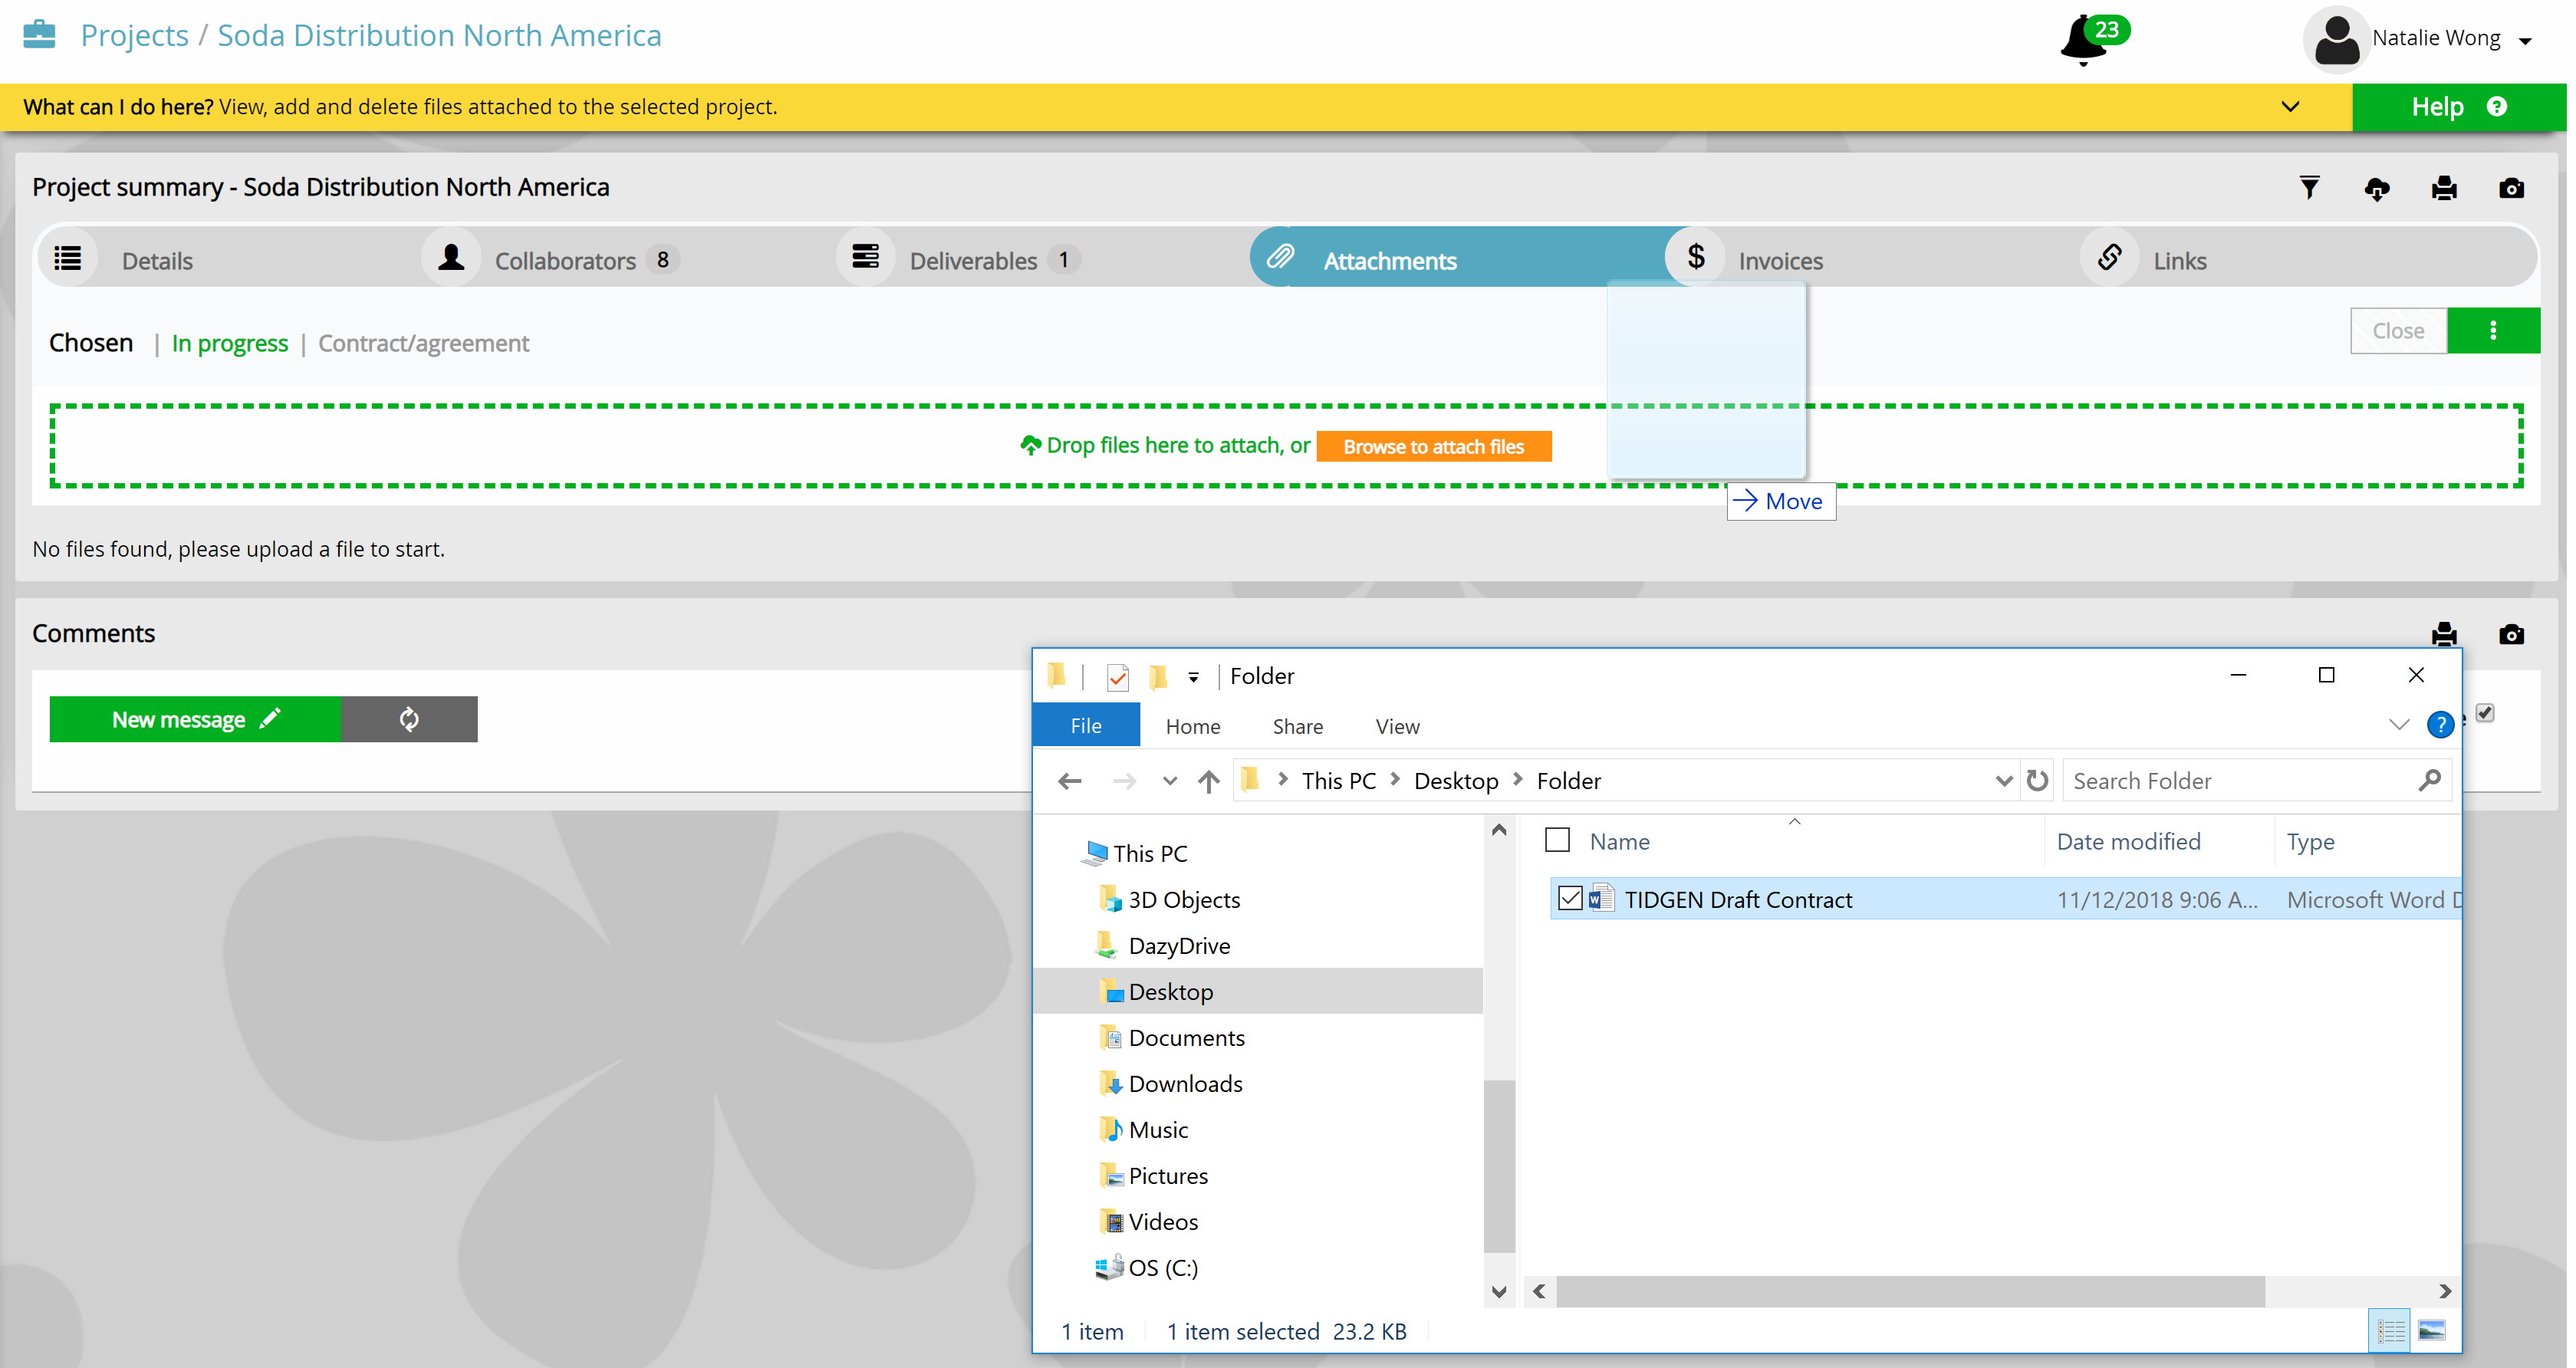
Task: Uncheck the TIDGEN Draft Contract checkbox
Action: point(1570,898)
